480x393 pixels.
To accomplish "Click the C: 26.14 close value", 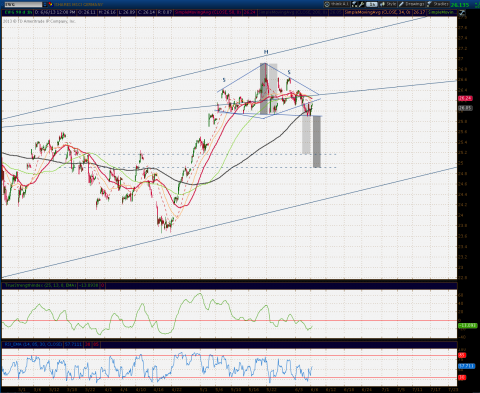I will coord(145,12).
